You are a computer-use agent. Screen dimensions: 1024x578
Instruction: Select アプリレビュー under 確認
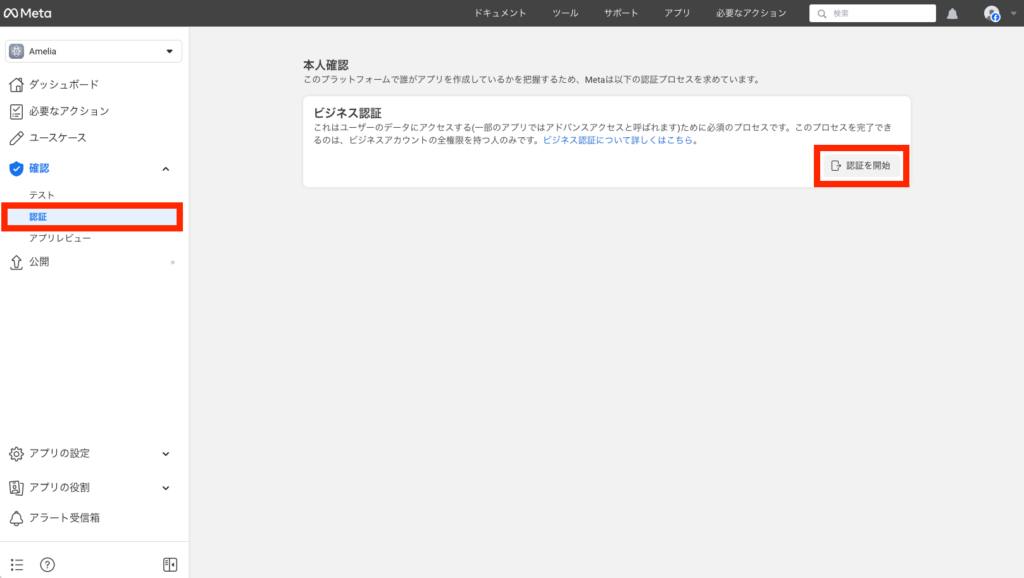pos(60,238)
